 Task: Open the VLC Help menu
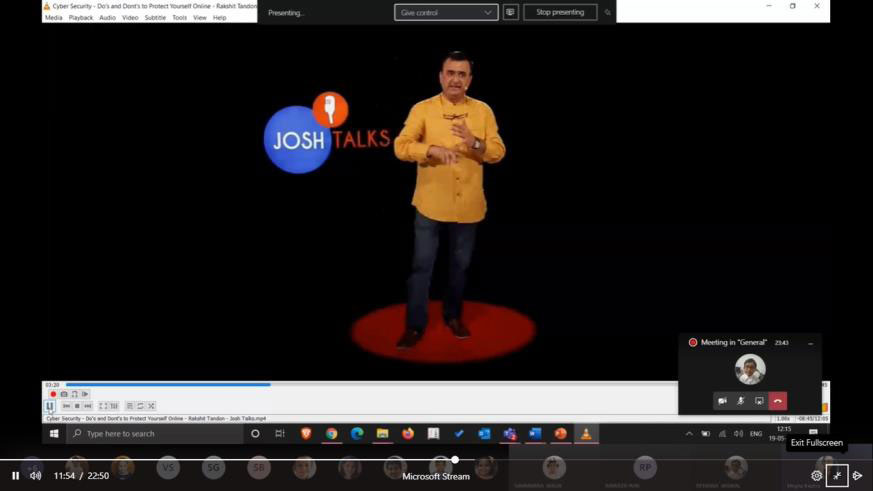pyautogui.click(x=220, y=18)
